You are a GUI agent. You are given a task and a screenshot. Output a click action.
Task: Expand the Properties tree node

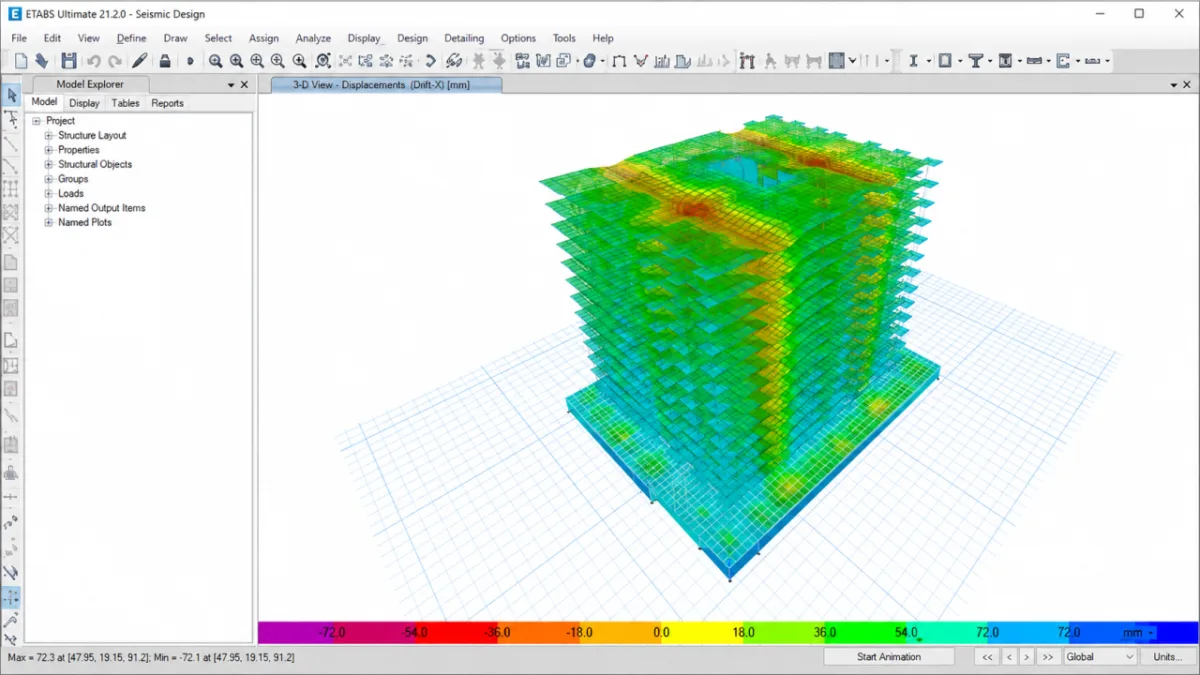(x=48, y=150)
